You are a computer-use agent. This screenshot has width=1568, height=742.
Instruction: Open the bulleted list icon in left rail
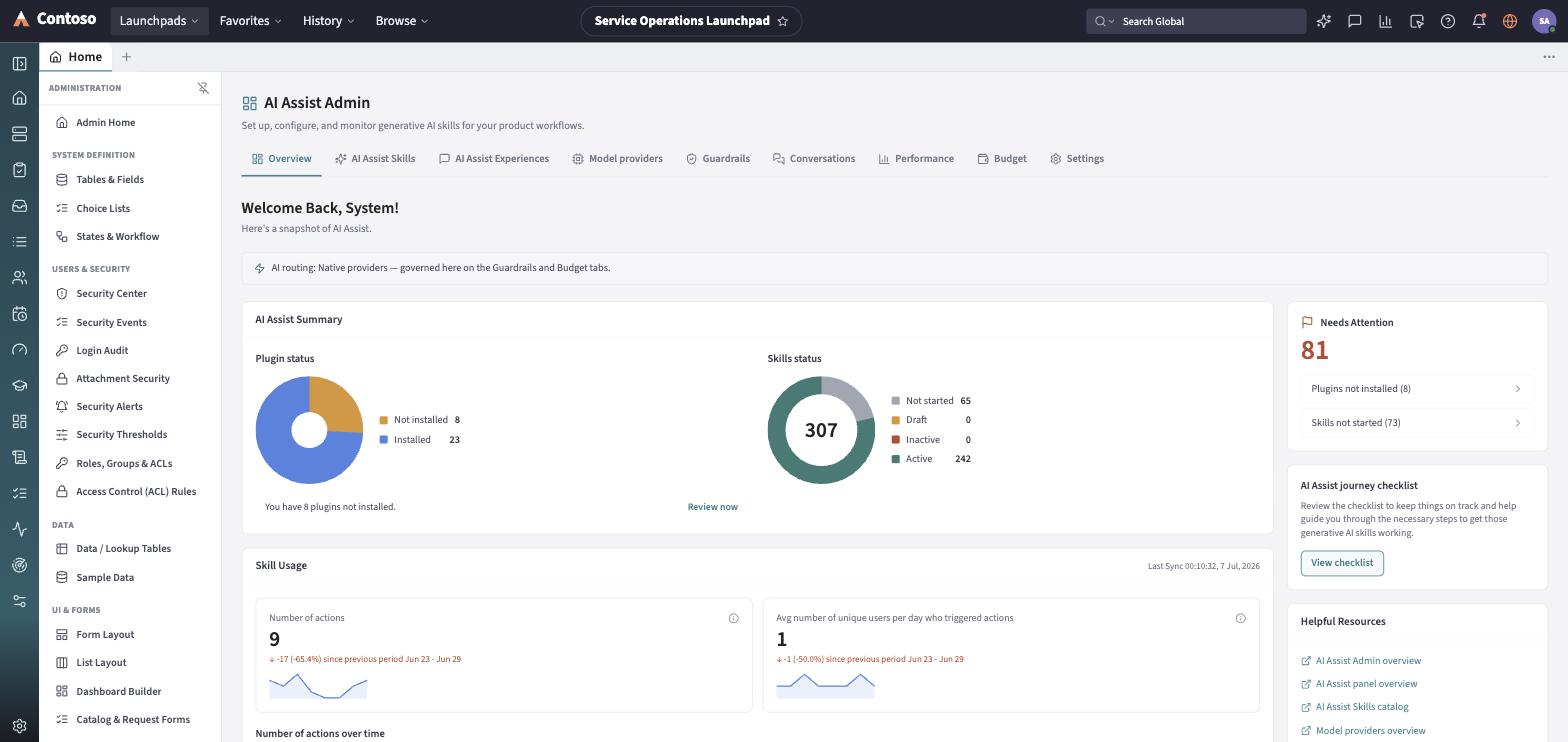click(19, 242)
